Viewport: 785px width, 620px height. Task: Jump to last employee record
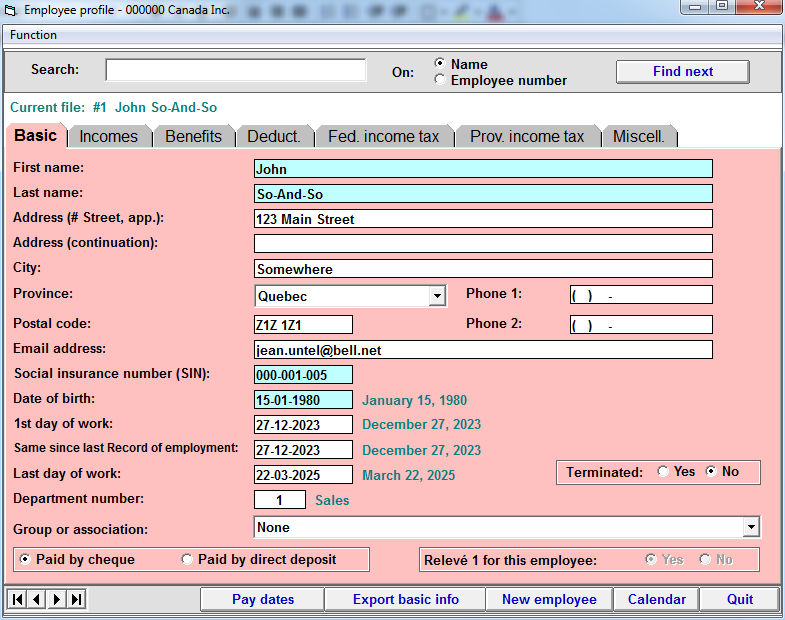(77, 599)
